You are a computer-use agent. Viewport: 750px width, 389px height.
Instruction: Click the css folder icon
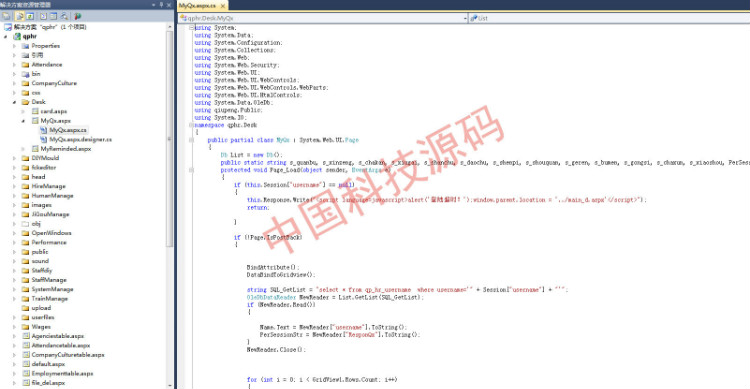click(25, 93)
